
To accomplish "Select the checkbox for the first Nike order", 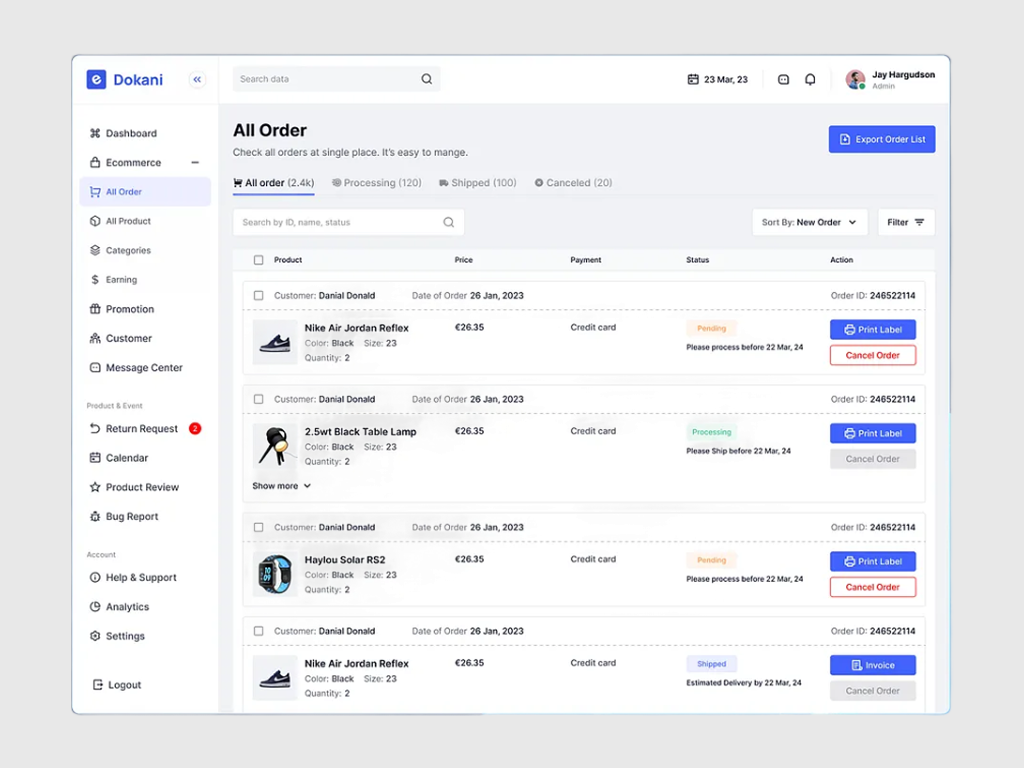I will click(x=258, y=295).
